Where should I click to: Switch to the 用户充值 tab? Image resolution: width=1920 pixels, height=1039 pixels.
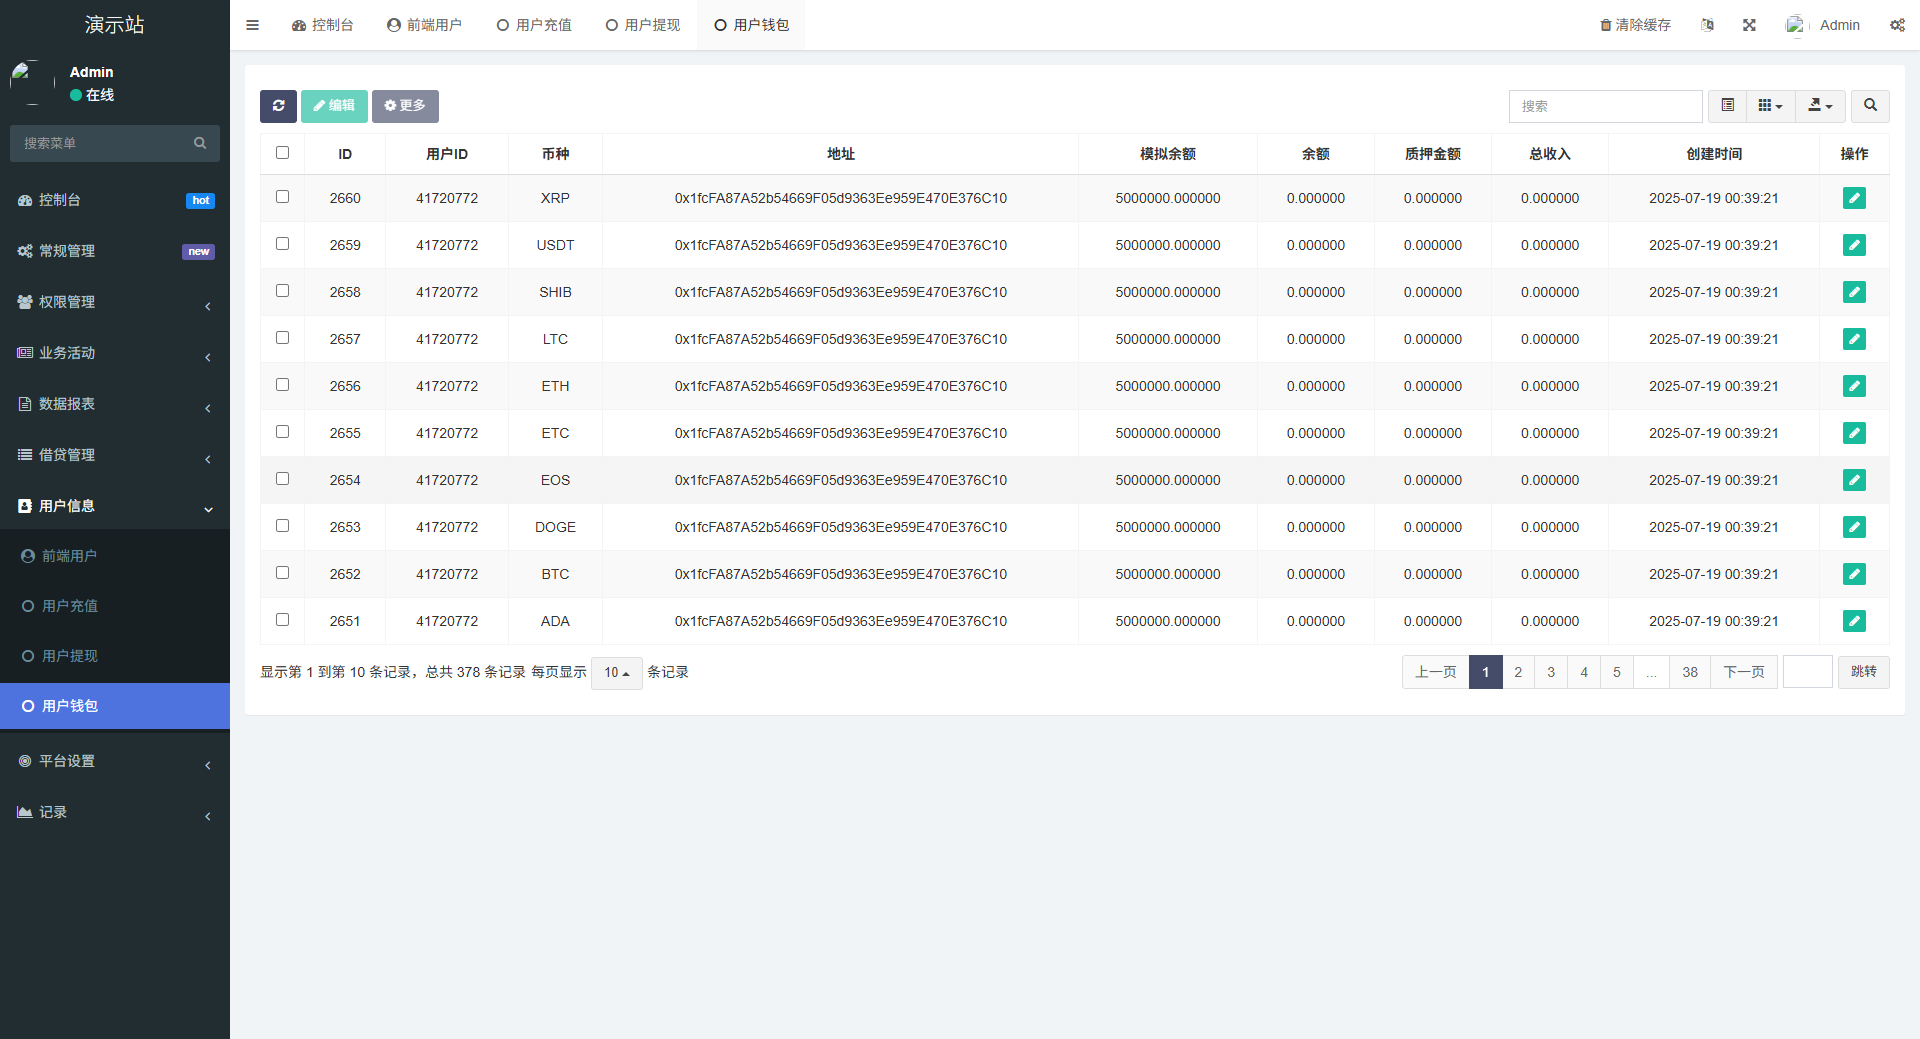tap(534, 24)
